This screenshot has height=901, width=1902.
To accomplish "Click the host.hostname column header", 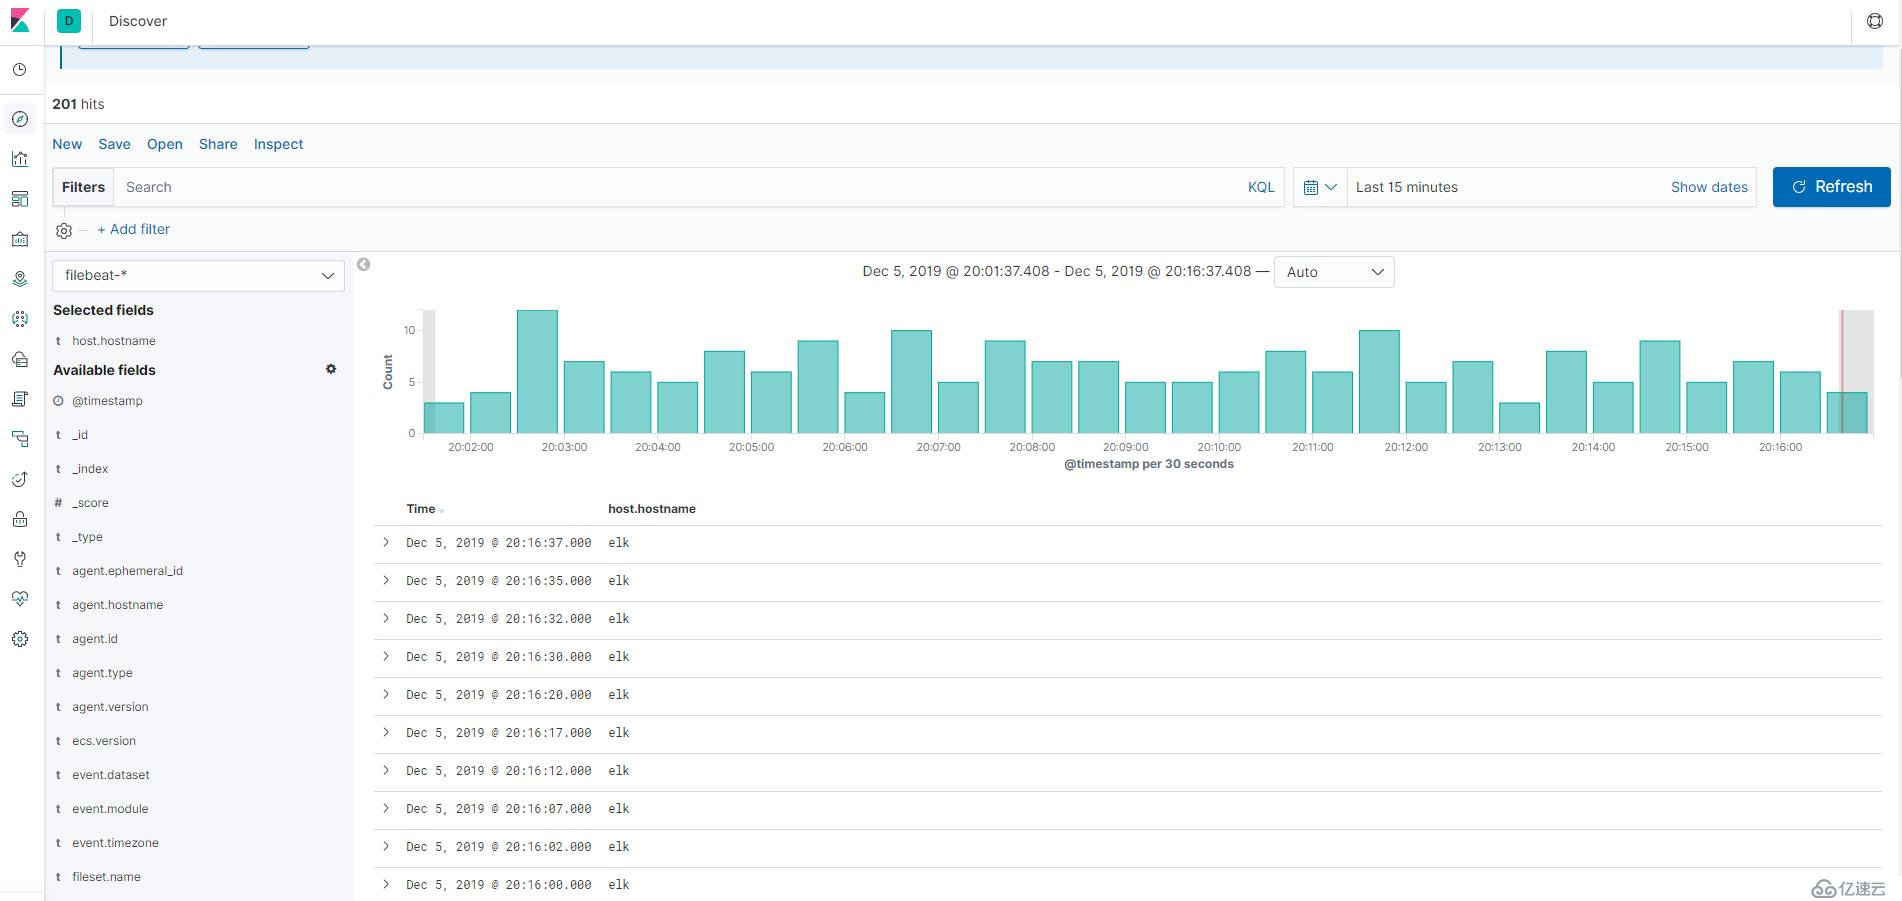I will tap(652, 509).
